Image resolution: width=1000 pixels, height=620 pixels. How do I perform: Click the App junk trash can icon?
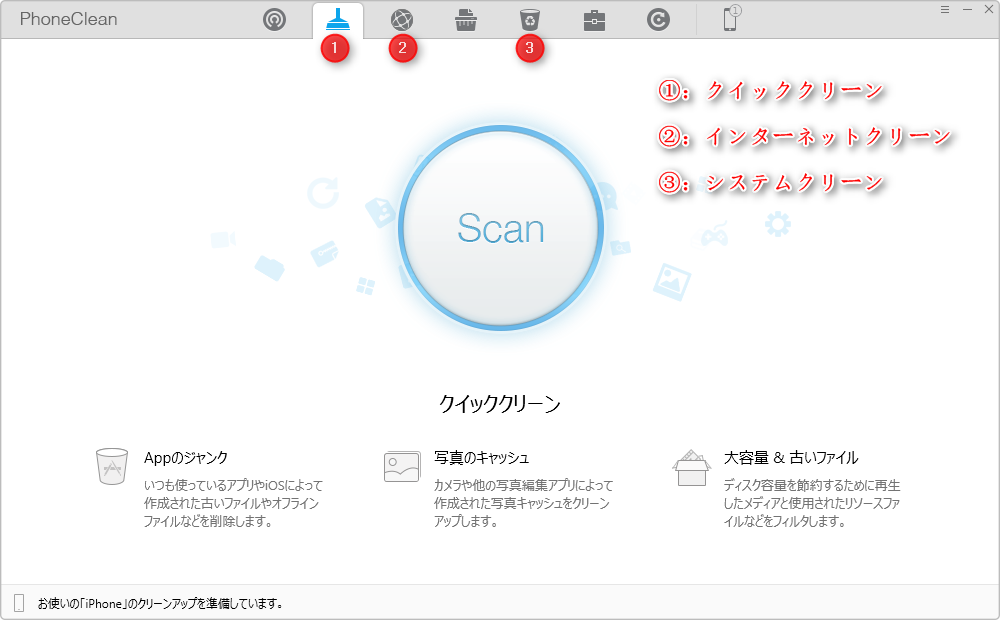112,466
